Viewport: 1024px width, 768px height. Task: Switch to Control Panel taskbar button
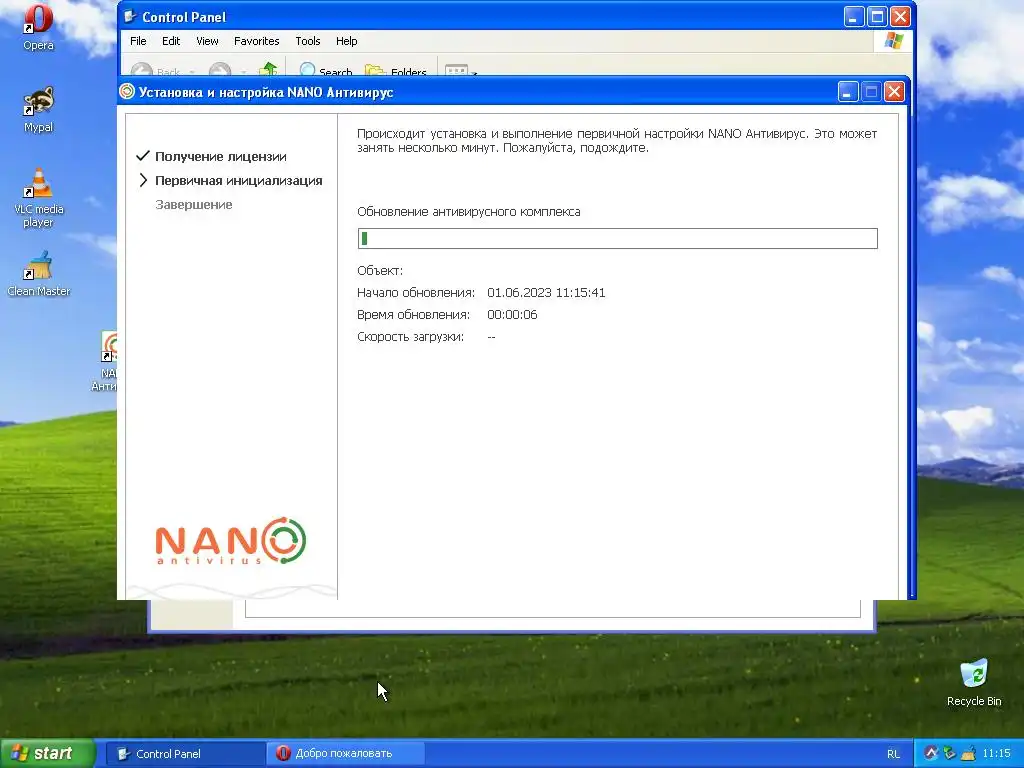coord(185,754)
